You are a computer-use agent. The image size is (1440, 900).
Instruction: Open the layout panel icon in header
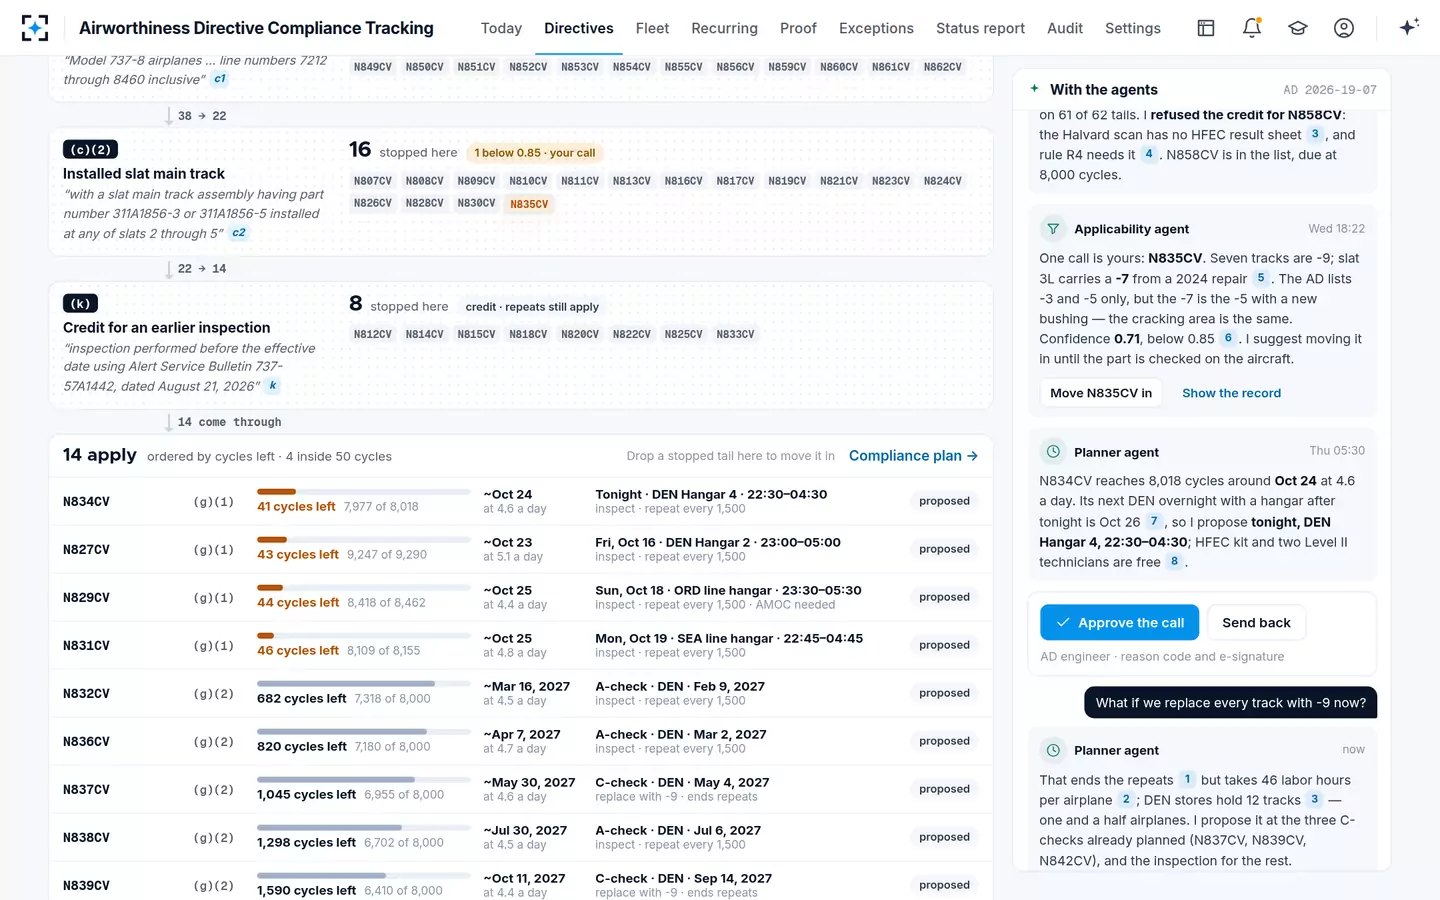coord(1206,28)
